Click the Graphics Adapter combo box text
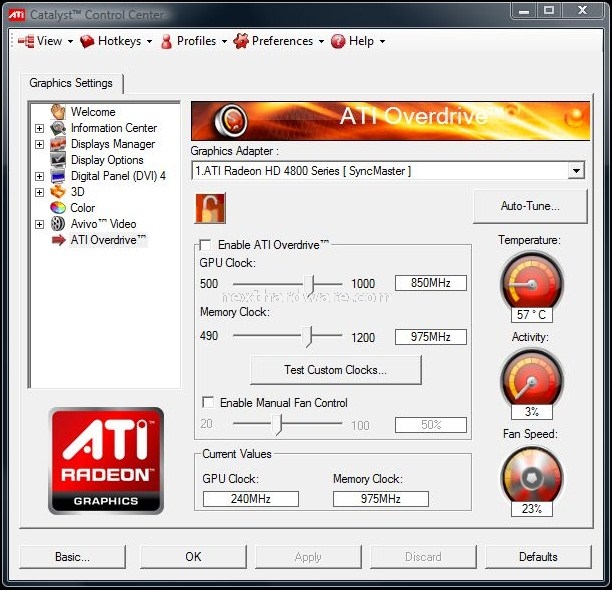This screenshot has height=590, width=612. [x=303, y=171]
